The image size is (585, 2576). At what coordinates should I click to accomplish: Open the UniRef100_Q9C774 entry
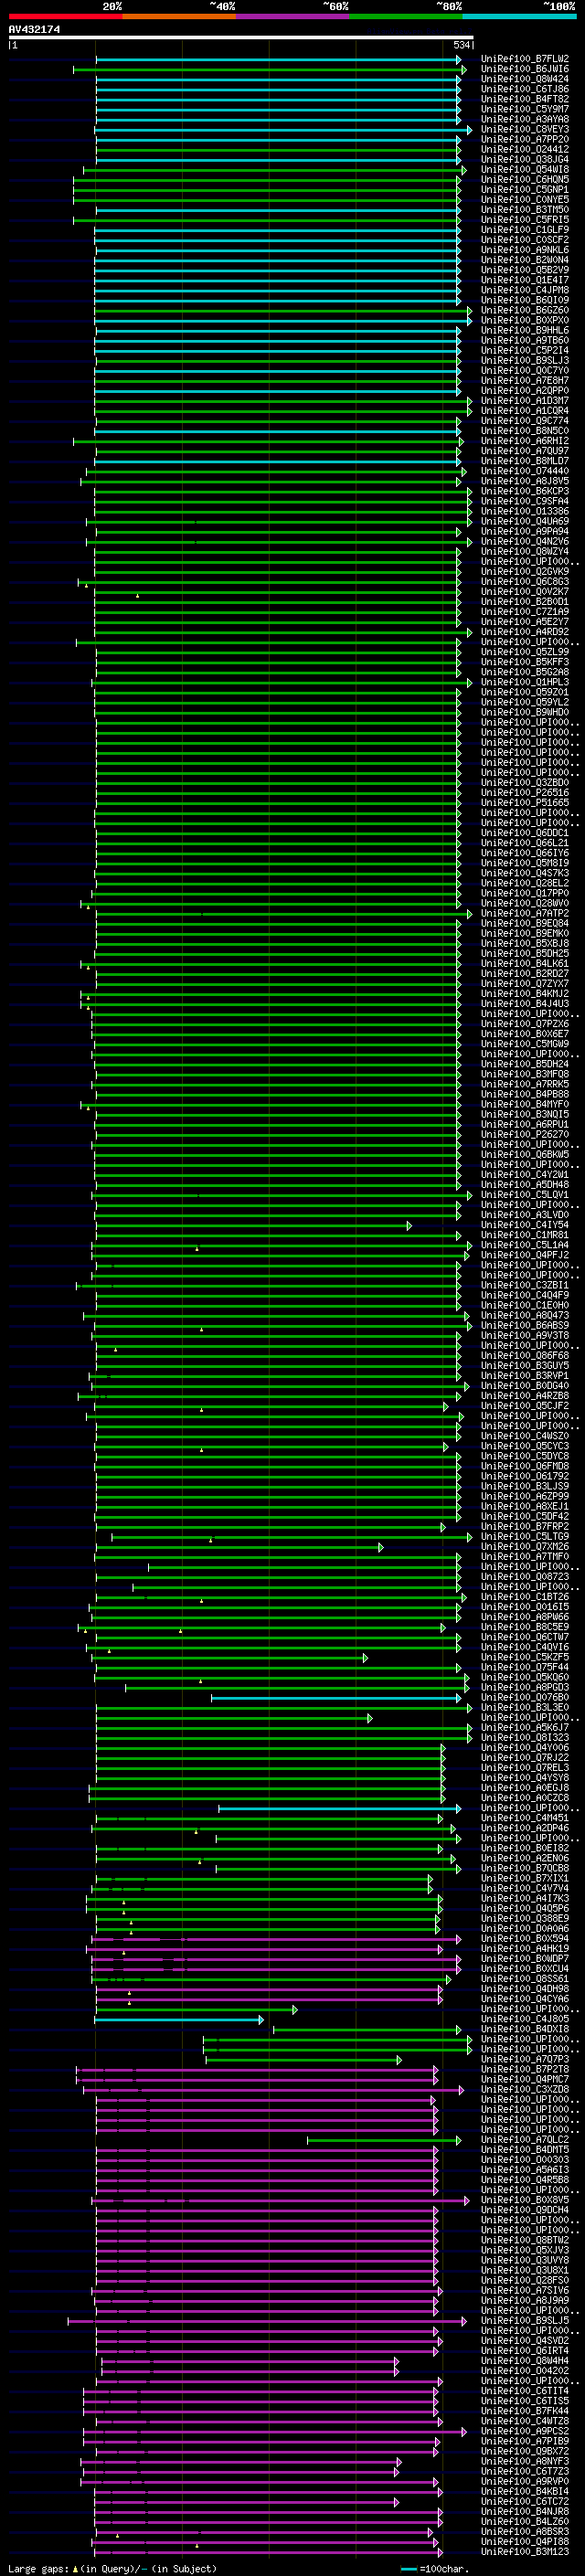tap(524, 421)
